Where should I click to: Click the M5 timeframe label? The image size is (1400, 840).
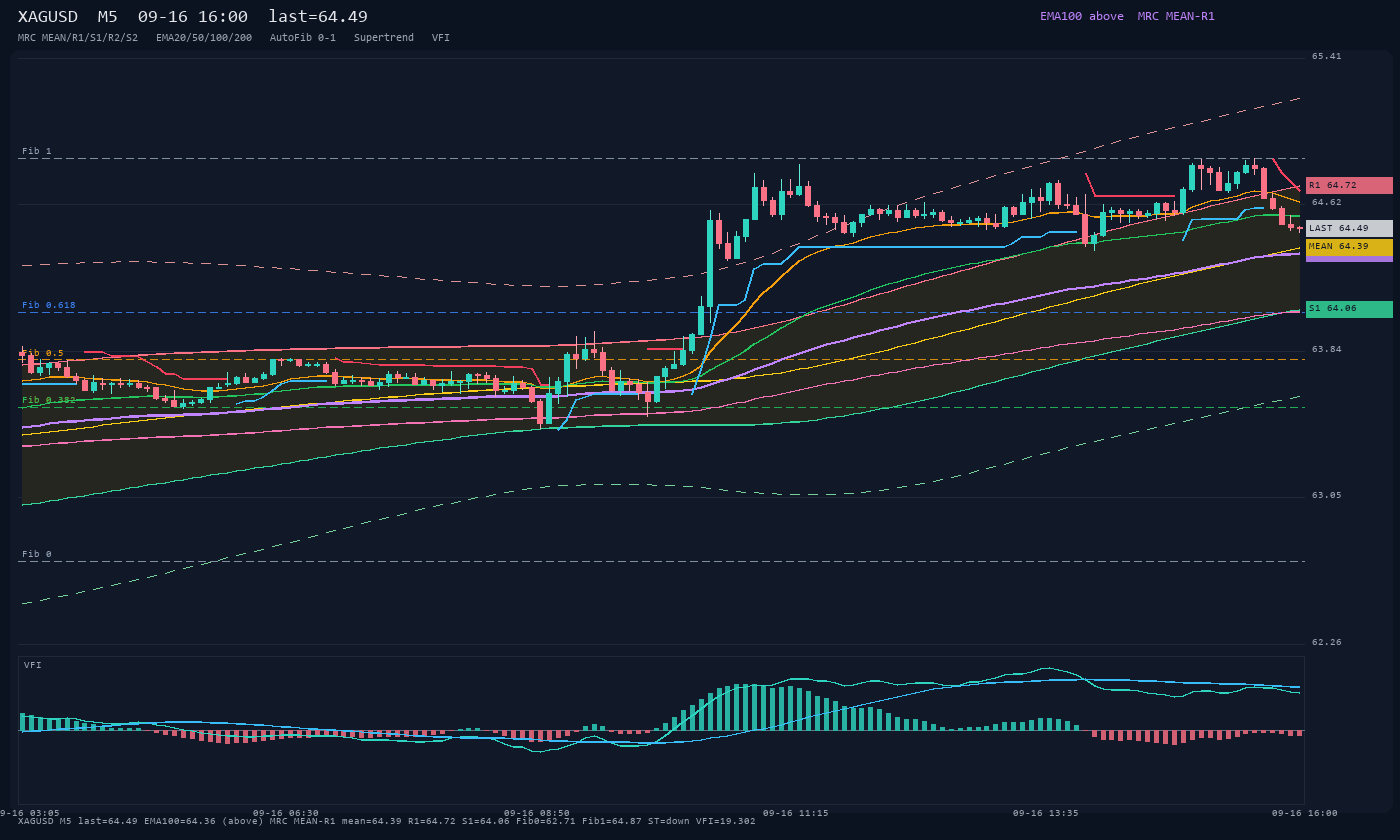[x=107, y=17]
